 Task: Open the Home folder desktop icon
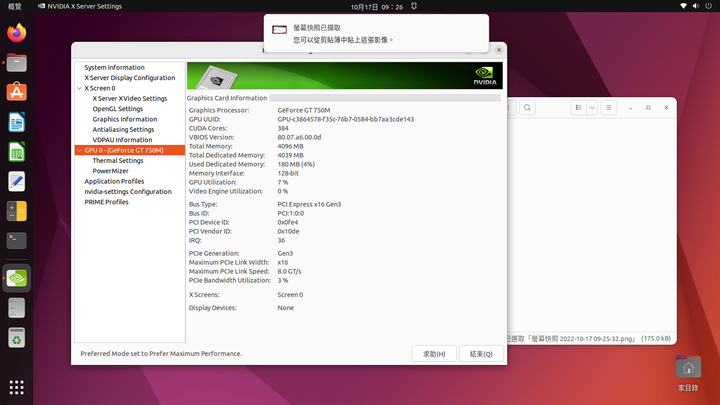688,373
